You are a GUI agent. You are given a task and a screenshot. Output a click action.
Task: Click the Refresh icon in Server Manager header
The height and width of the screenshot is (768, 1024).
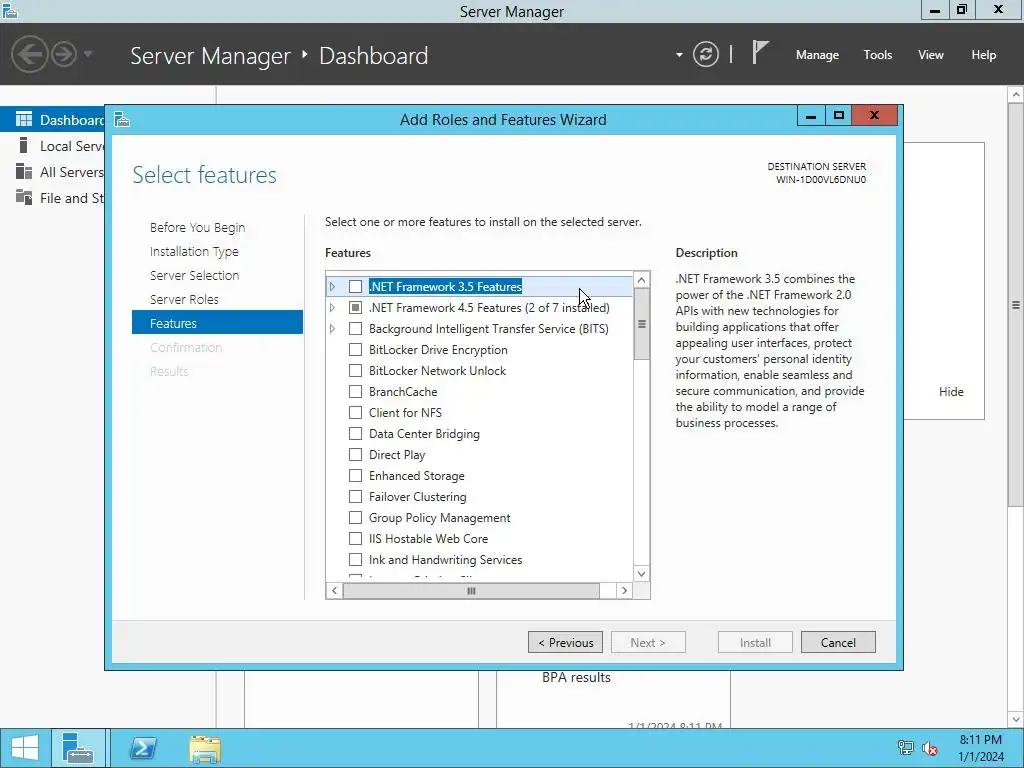tap(706, 54)
